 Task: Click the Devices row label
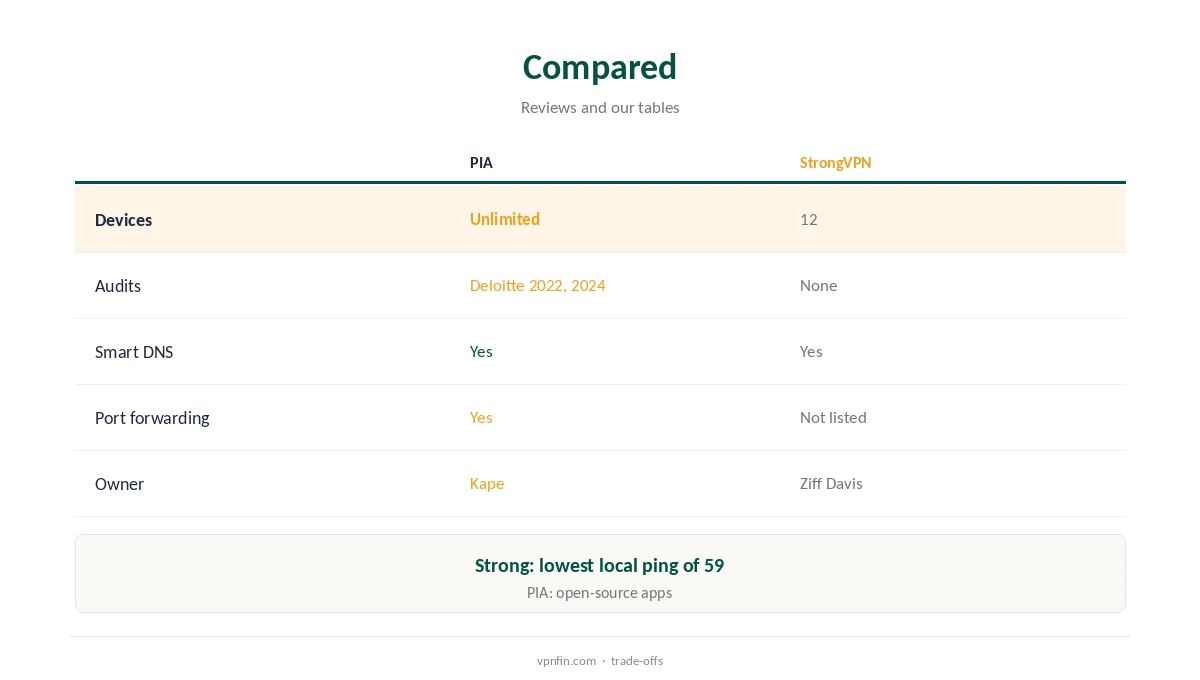click(x=123, y=220)
